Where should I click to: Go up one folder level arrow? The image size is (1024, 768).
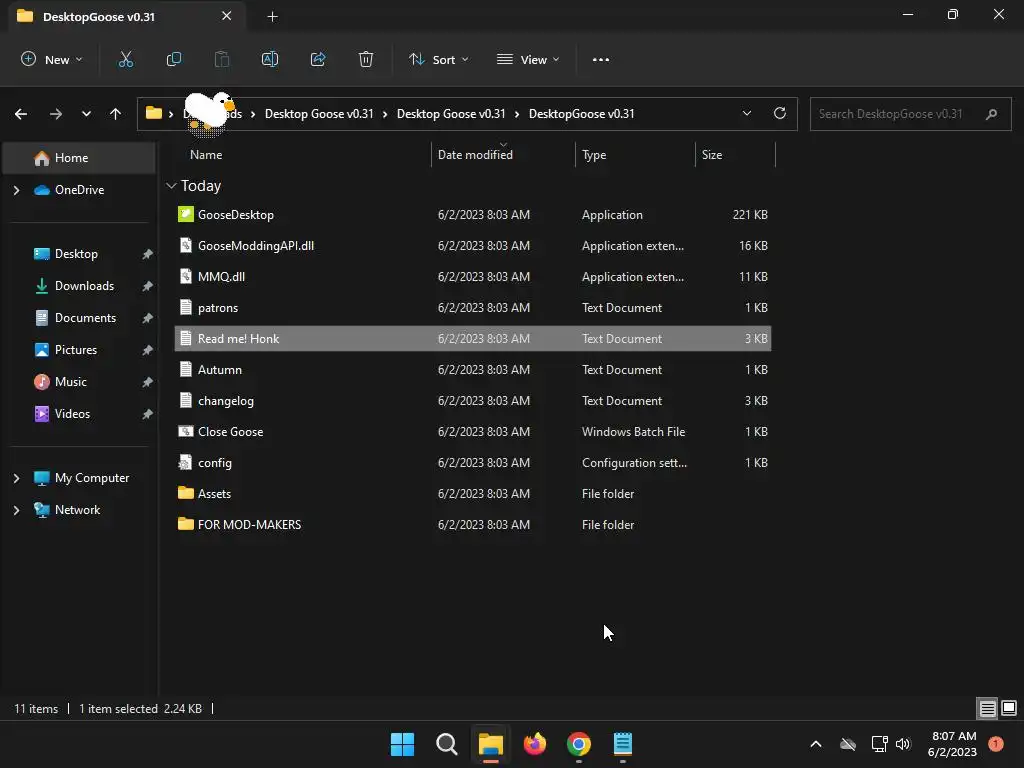click(x=116, y=114)
